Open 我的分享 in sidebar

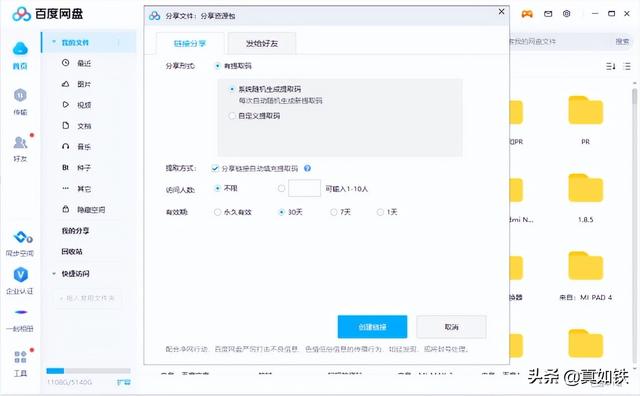pos(76,231)
